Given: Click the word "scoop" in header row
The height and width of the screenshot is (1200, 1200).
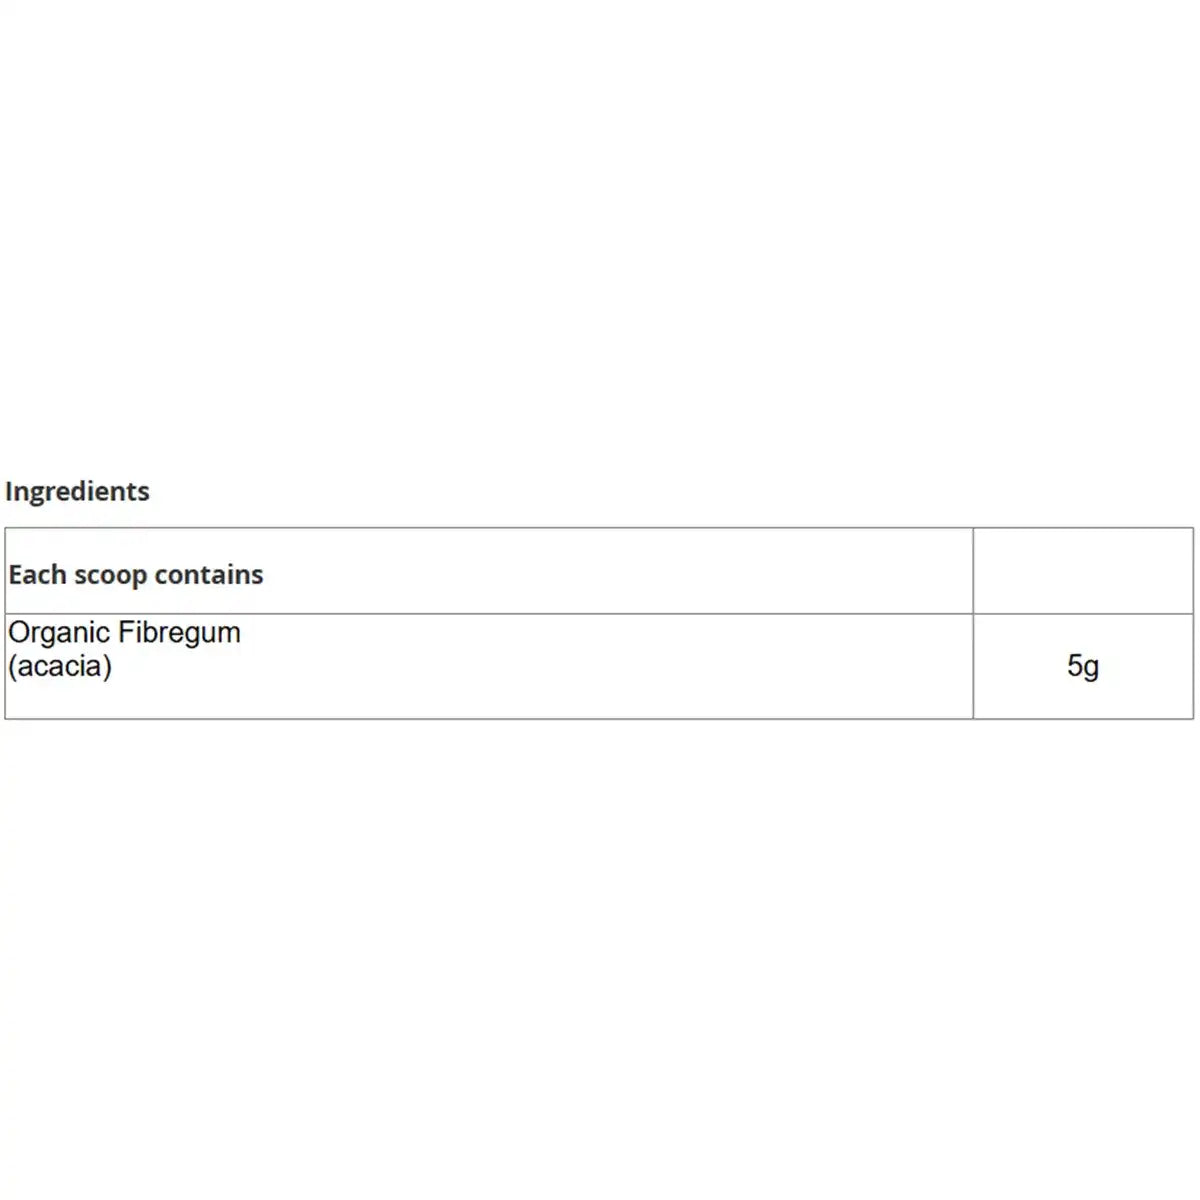Looking at the screenshot, I should coord(110,575).
